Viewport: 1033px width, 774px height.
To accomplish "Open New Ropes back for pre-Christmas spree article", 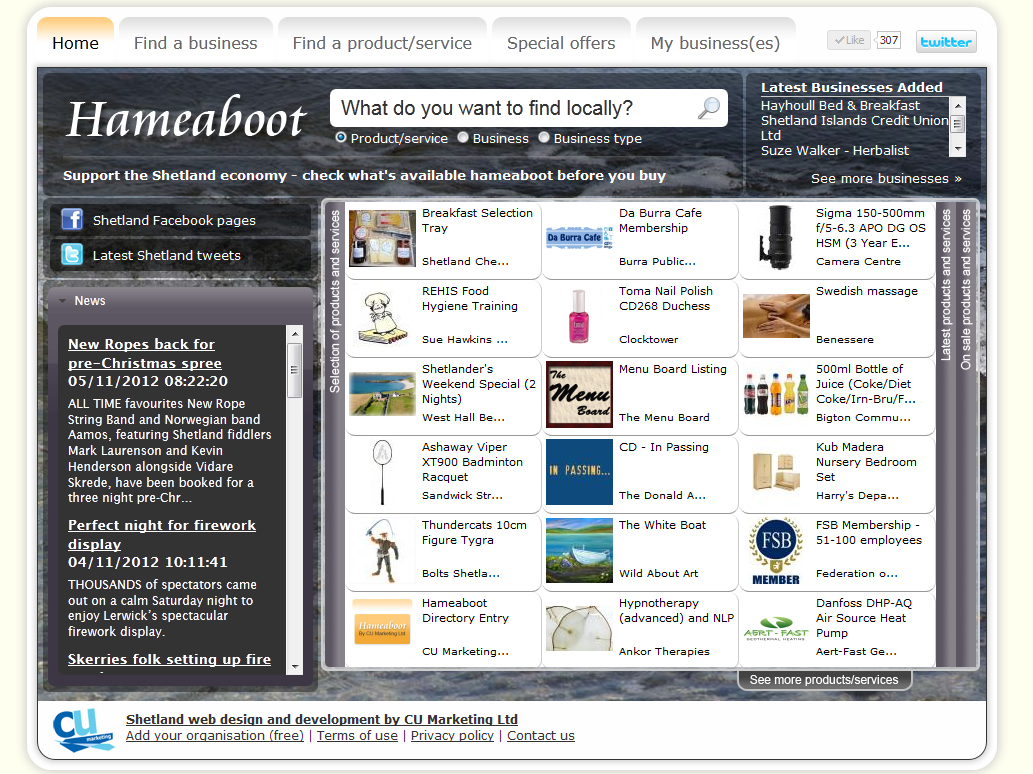I will coord(145,353).
